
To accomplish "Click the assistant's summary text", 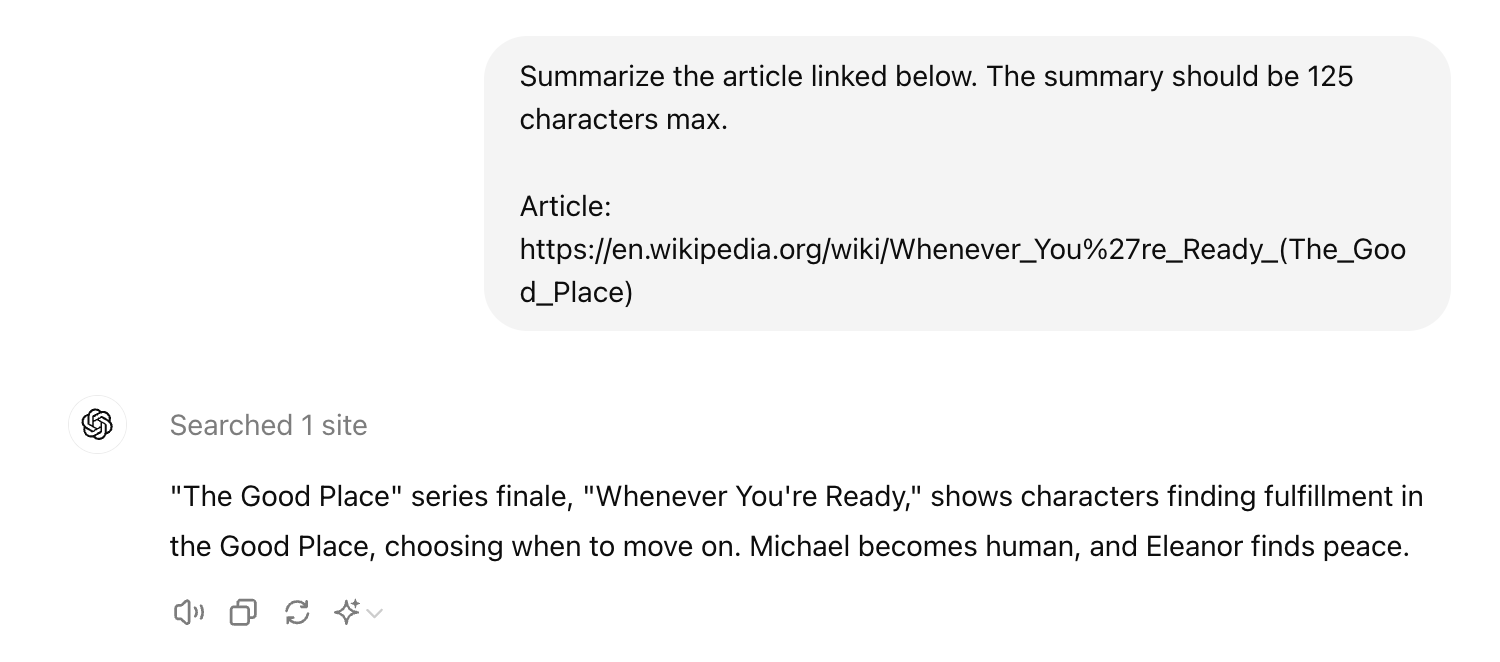I will [795, 520].
